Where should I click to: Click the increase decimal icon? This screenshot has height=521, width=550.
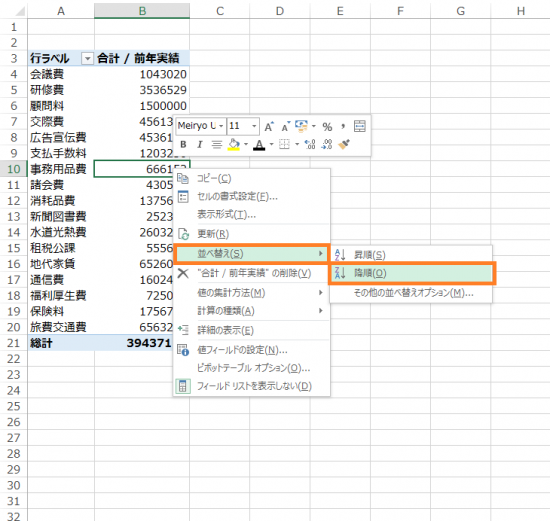tap(310, 145)
